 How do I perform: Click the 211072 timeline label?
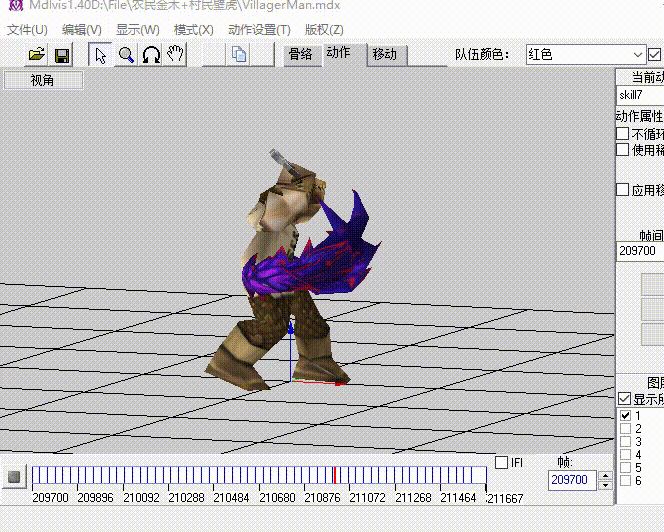(367, 498)
